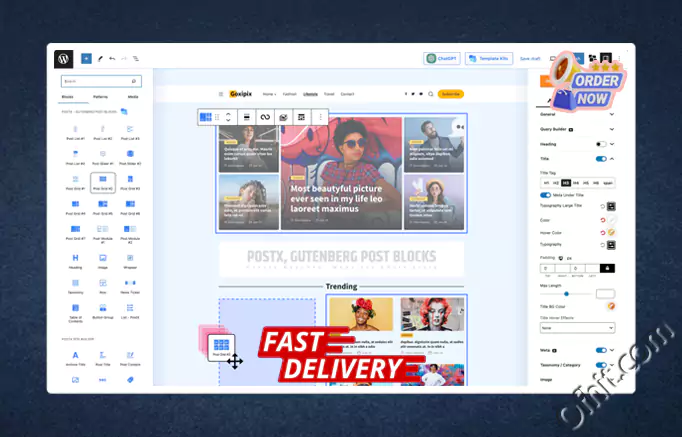Click the Template Kits button

(x=490, y=59)
